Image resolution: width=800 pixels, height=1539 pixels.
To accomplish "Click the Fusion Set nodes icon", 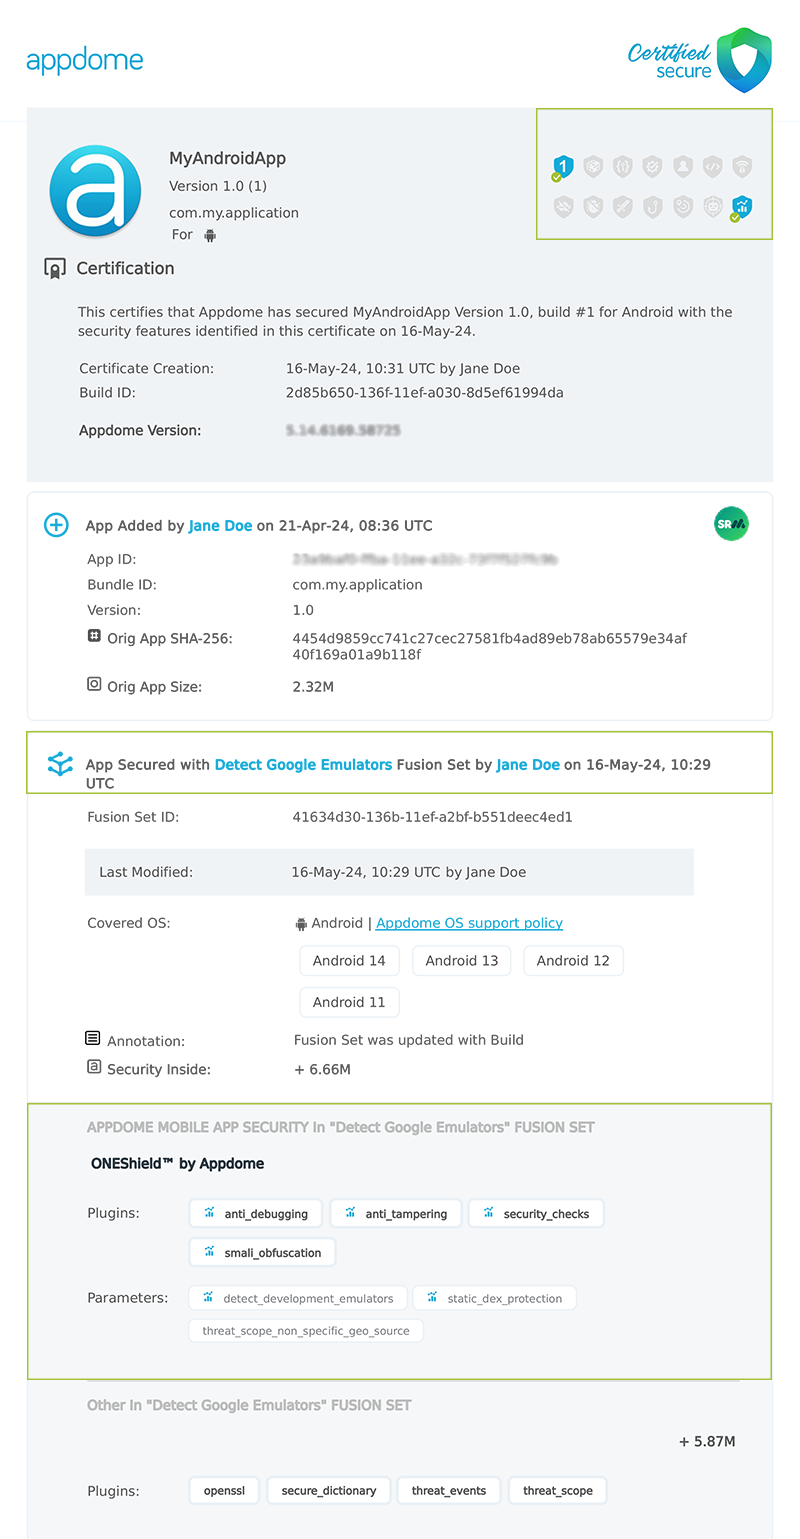I will point(60,765).
